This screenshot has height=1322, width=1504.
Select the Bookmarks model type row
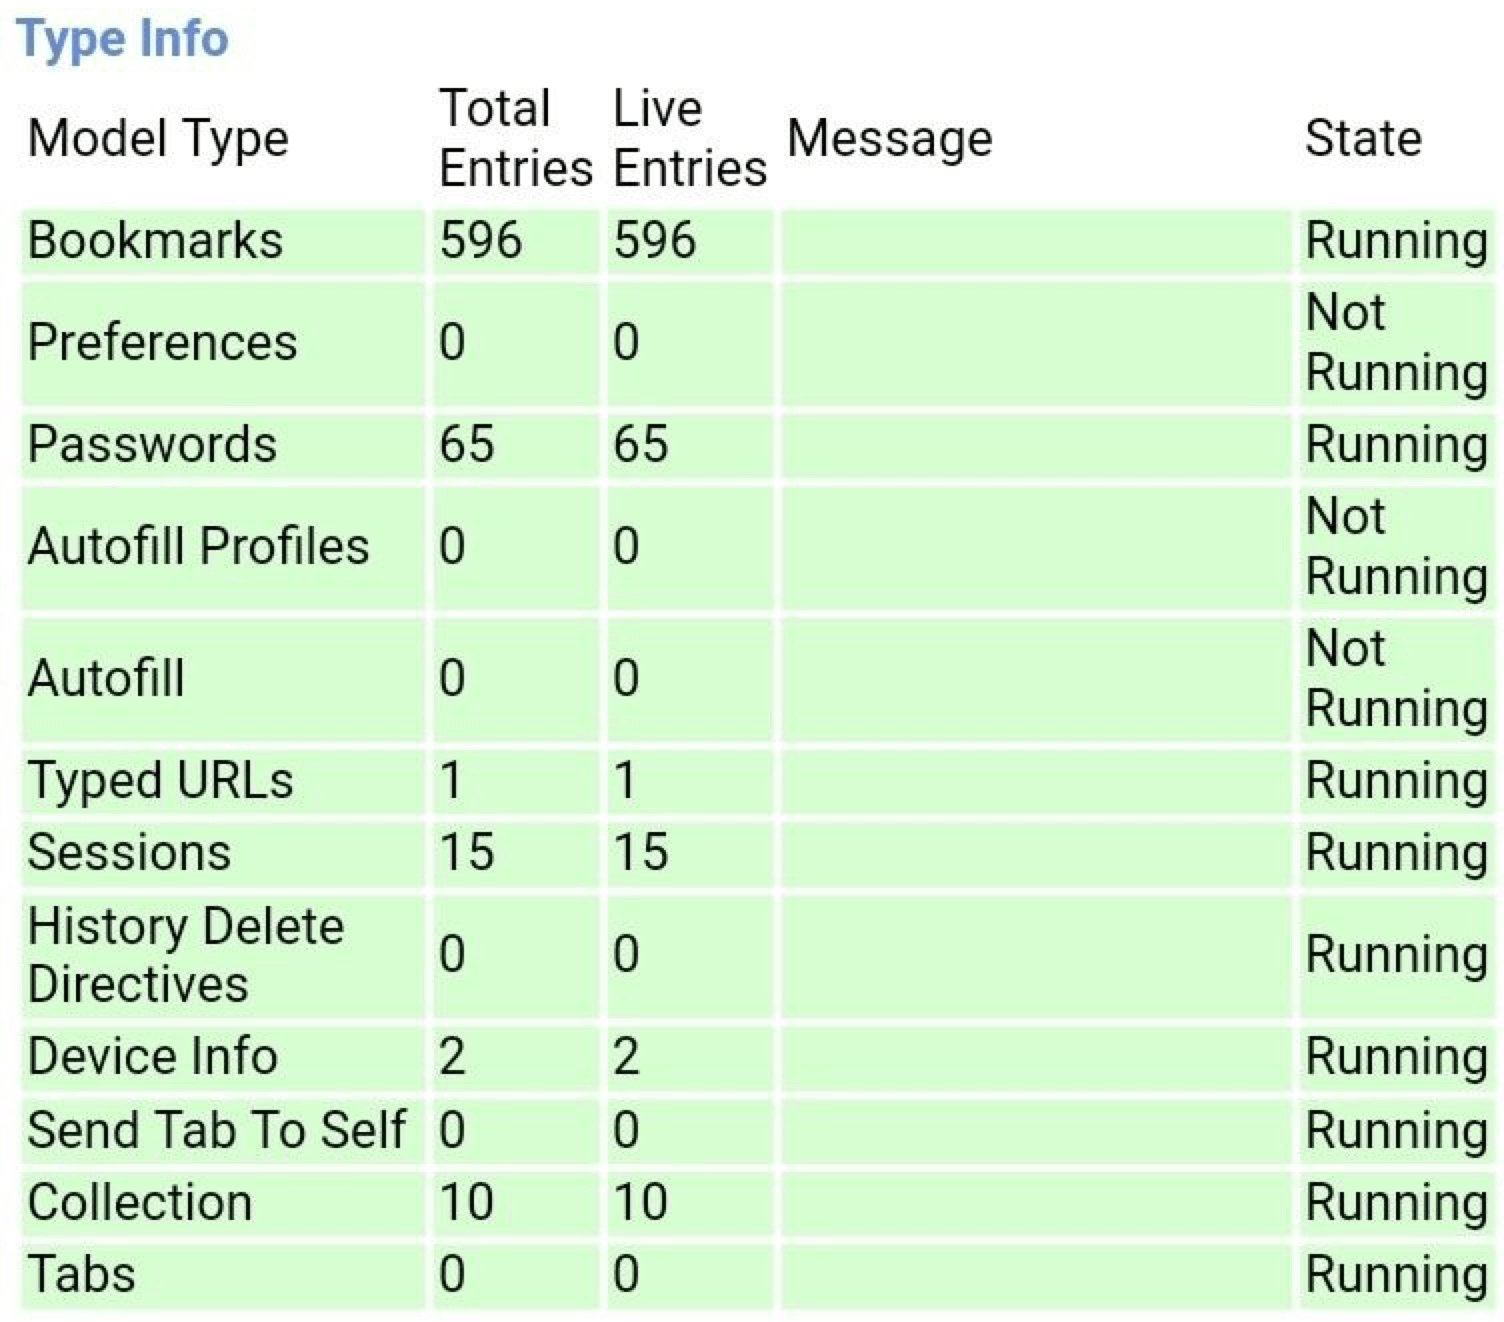[758, 241]
